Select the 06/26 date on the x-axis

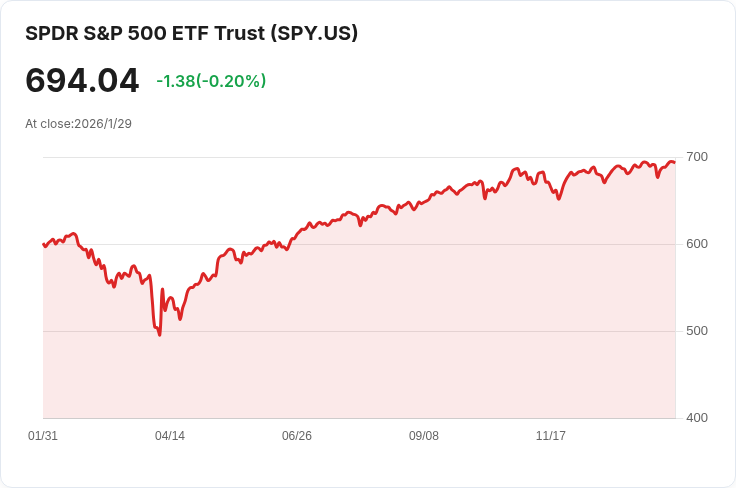click(297, 436)
